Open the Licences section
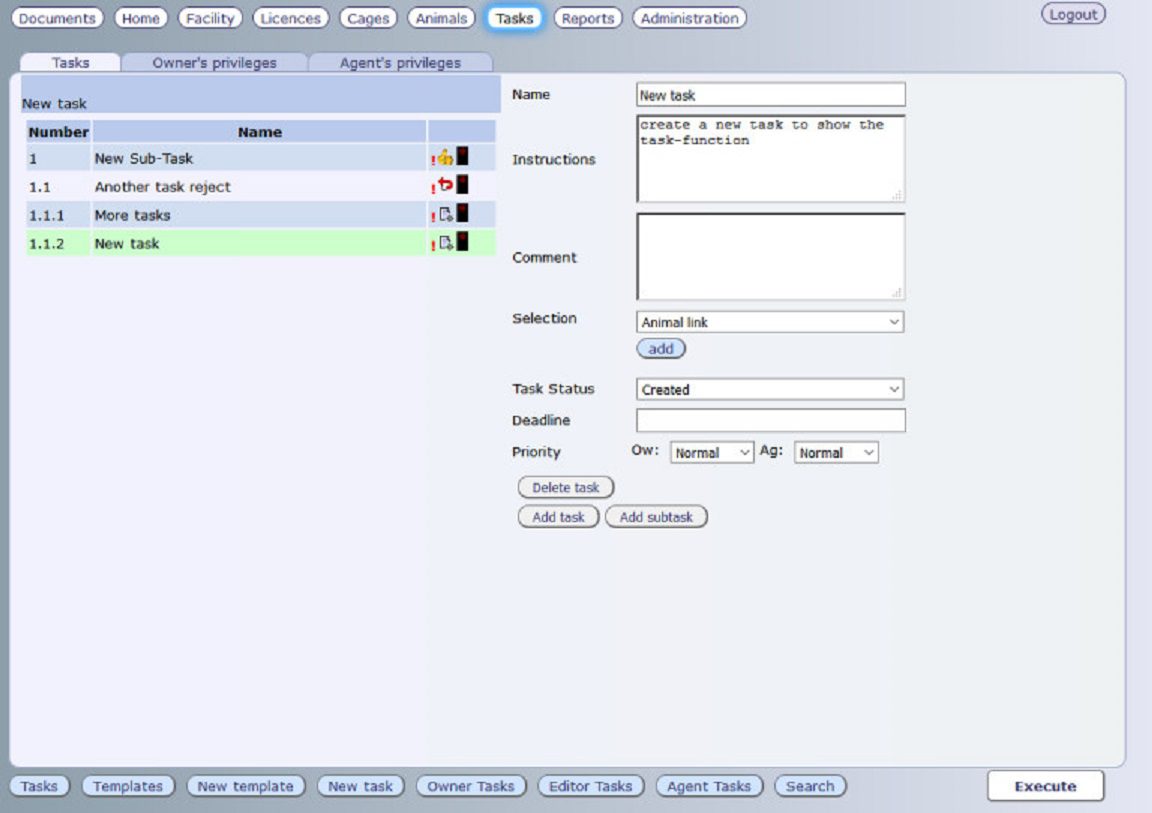 pos(290,18)
